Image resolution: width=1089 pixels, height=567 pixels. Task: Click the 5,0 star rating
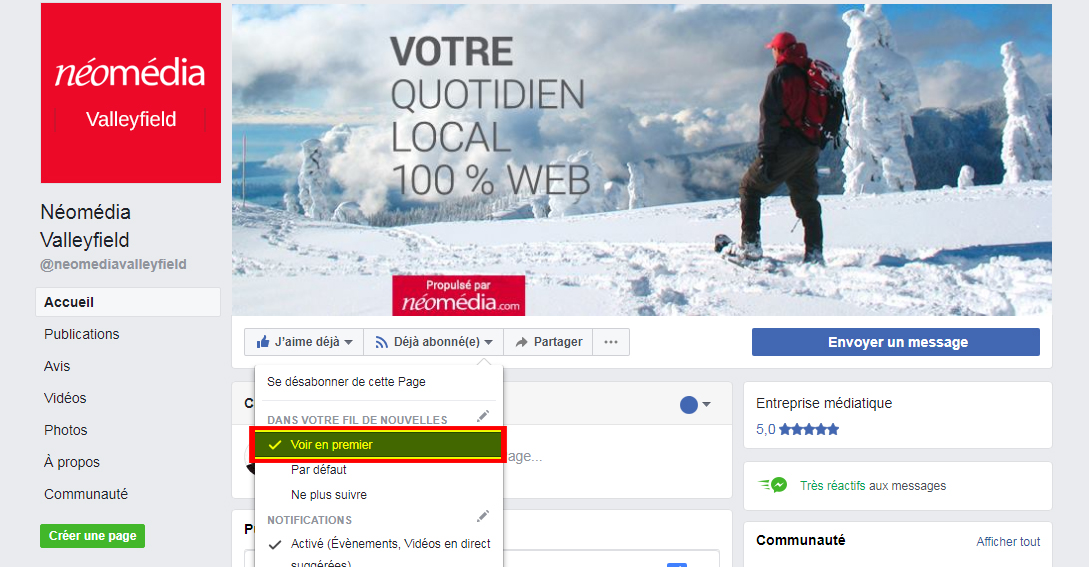pyautogui.click(x=797, y=429)
